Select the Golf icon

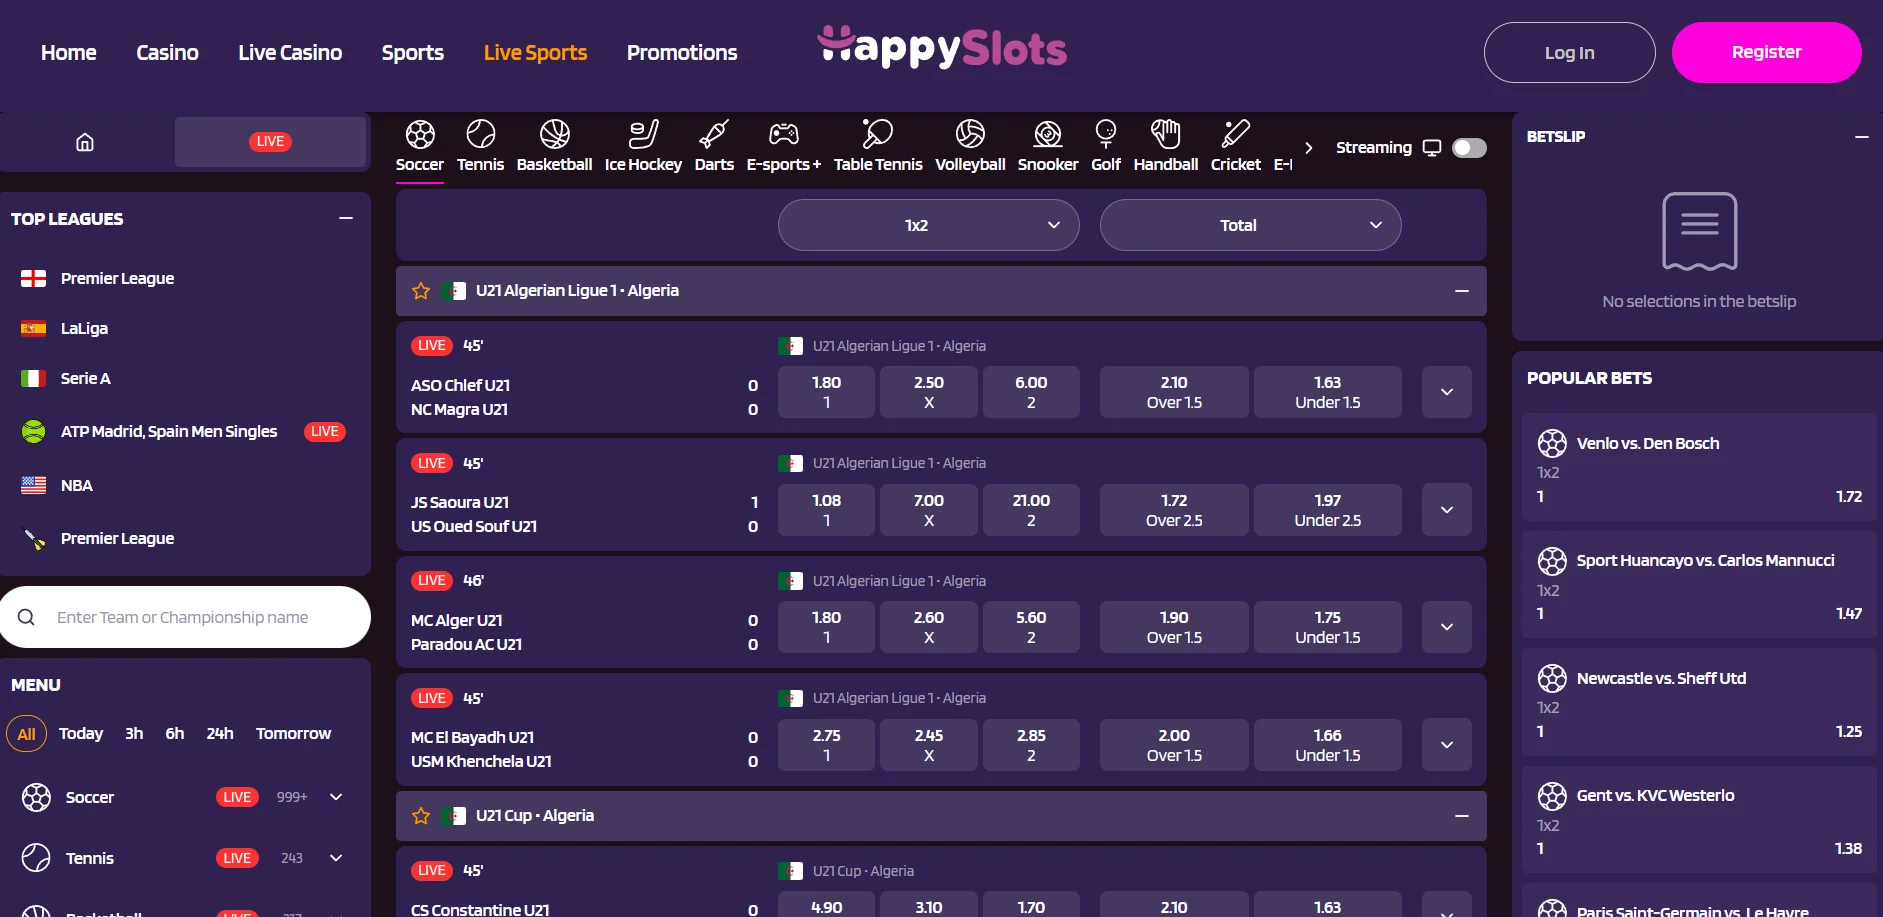pos(1105,134)
